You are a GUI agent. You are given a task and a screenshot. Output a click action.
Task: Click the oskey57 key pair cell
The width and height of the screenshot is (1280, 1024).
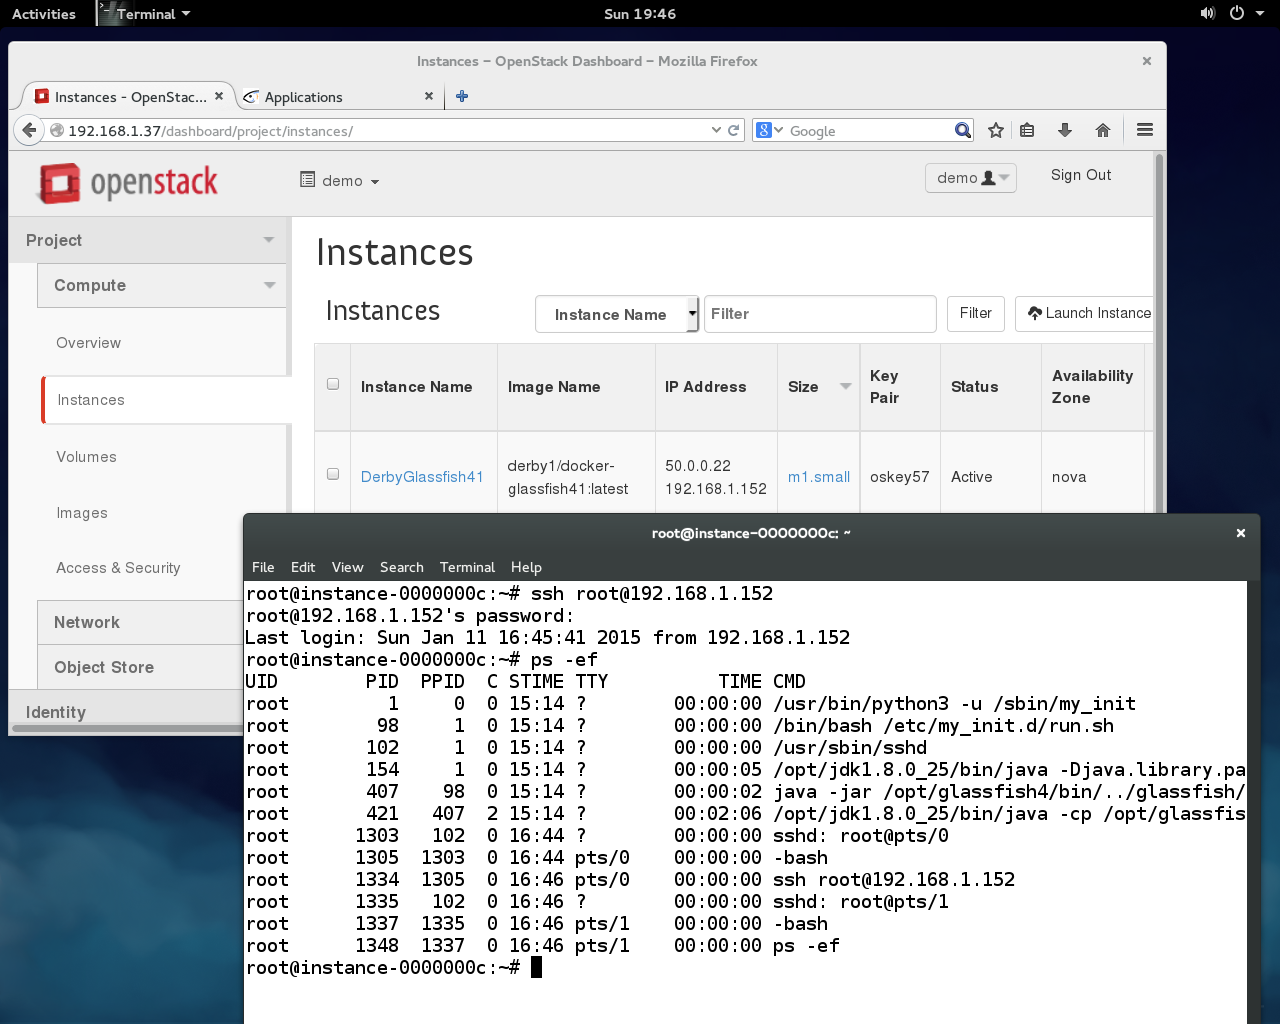coord(899,477)
